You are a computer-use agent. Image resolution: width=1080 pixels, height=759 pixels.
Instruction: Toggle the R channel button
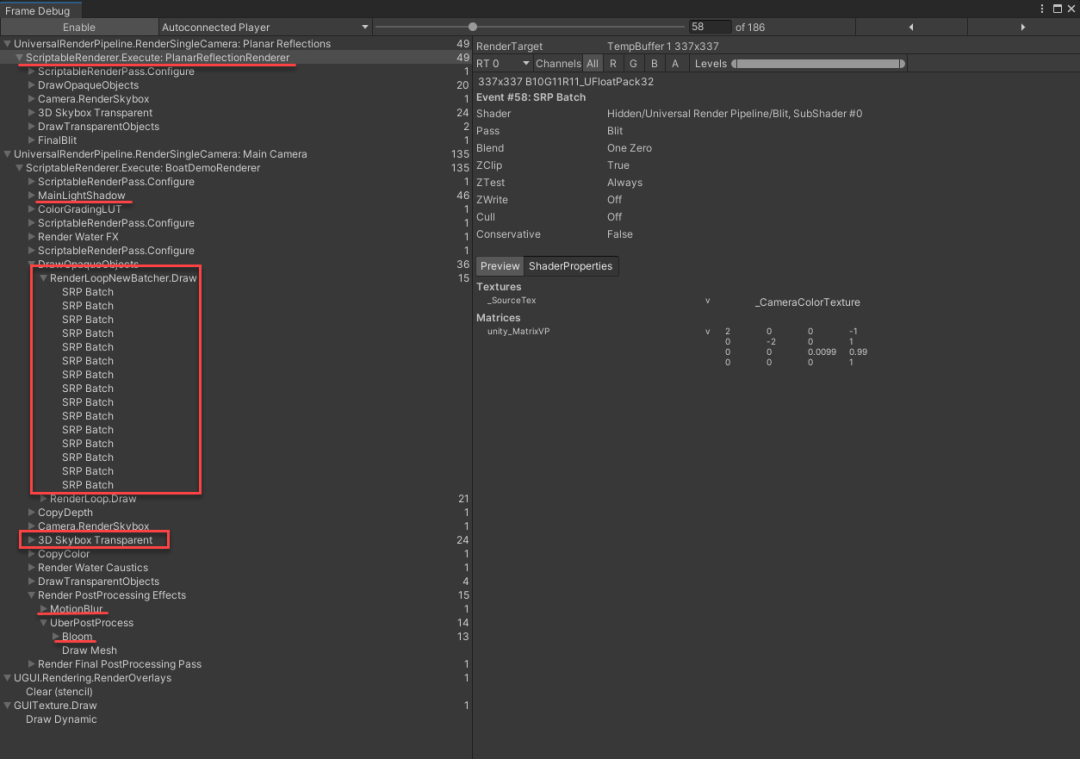[613, 64]
